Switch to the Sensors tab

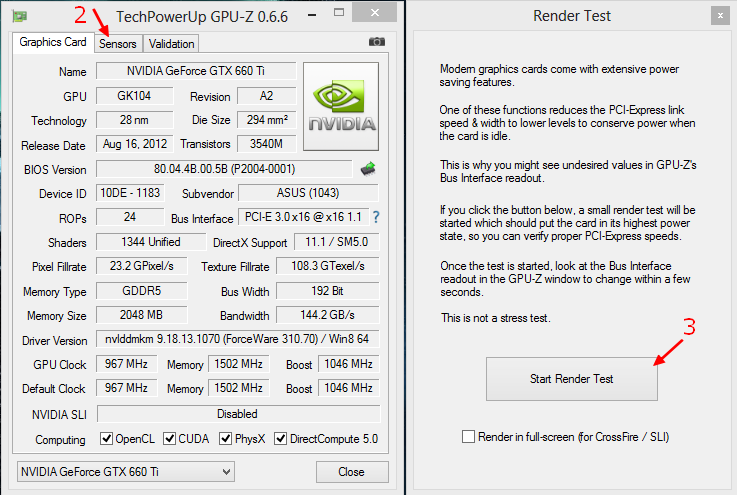point(118,44)
